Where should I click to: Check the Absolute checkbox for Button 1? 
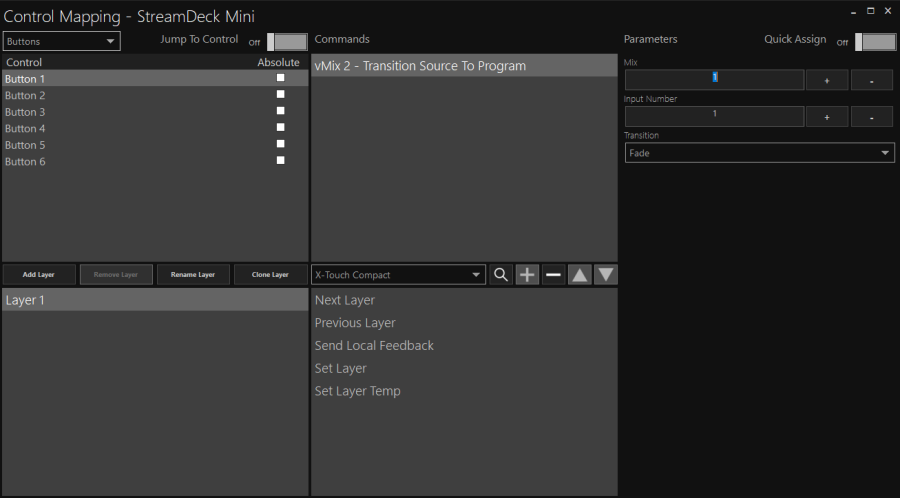coord(281,78)
